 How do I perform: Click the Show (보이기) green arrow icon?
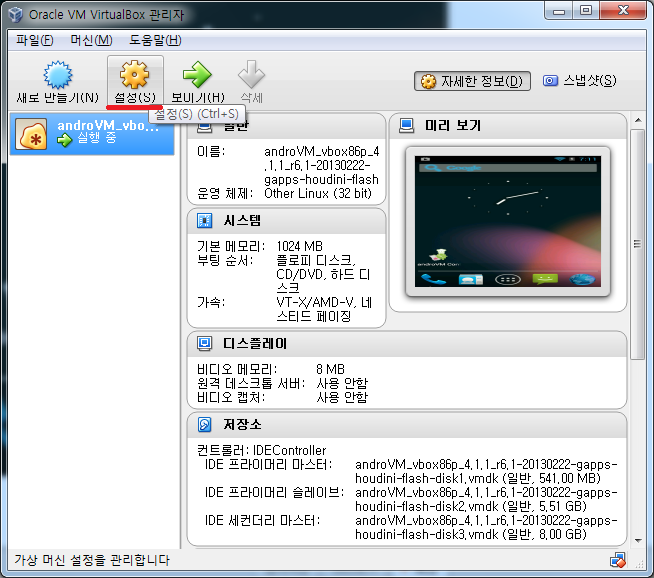point(197,75)
